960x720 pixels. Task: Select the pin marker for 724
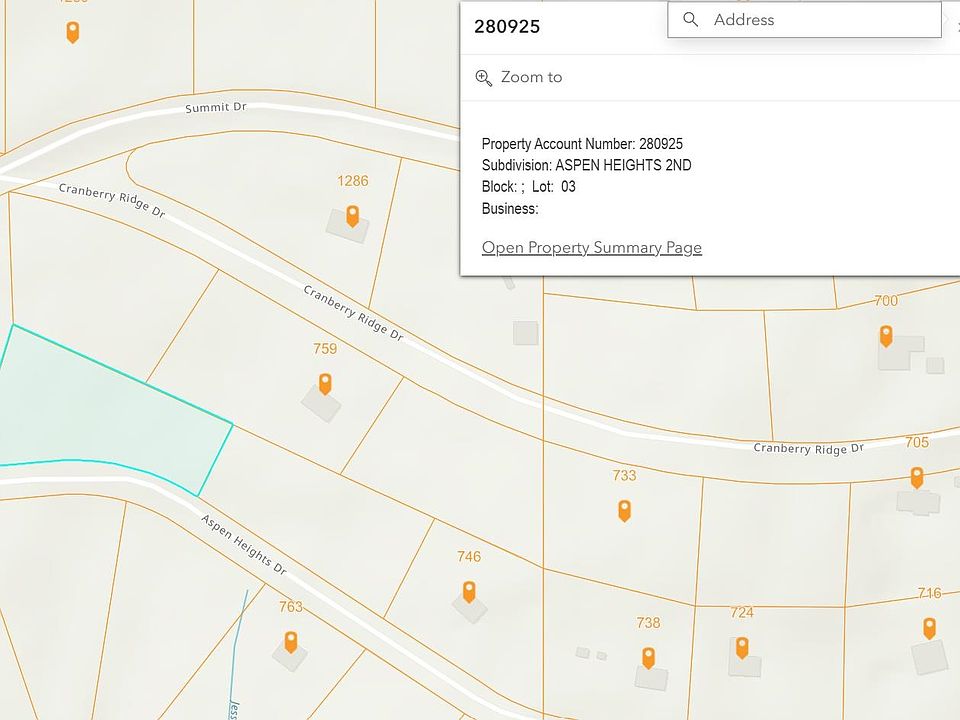point(742,647)
